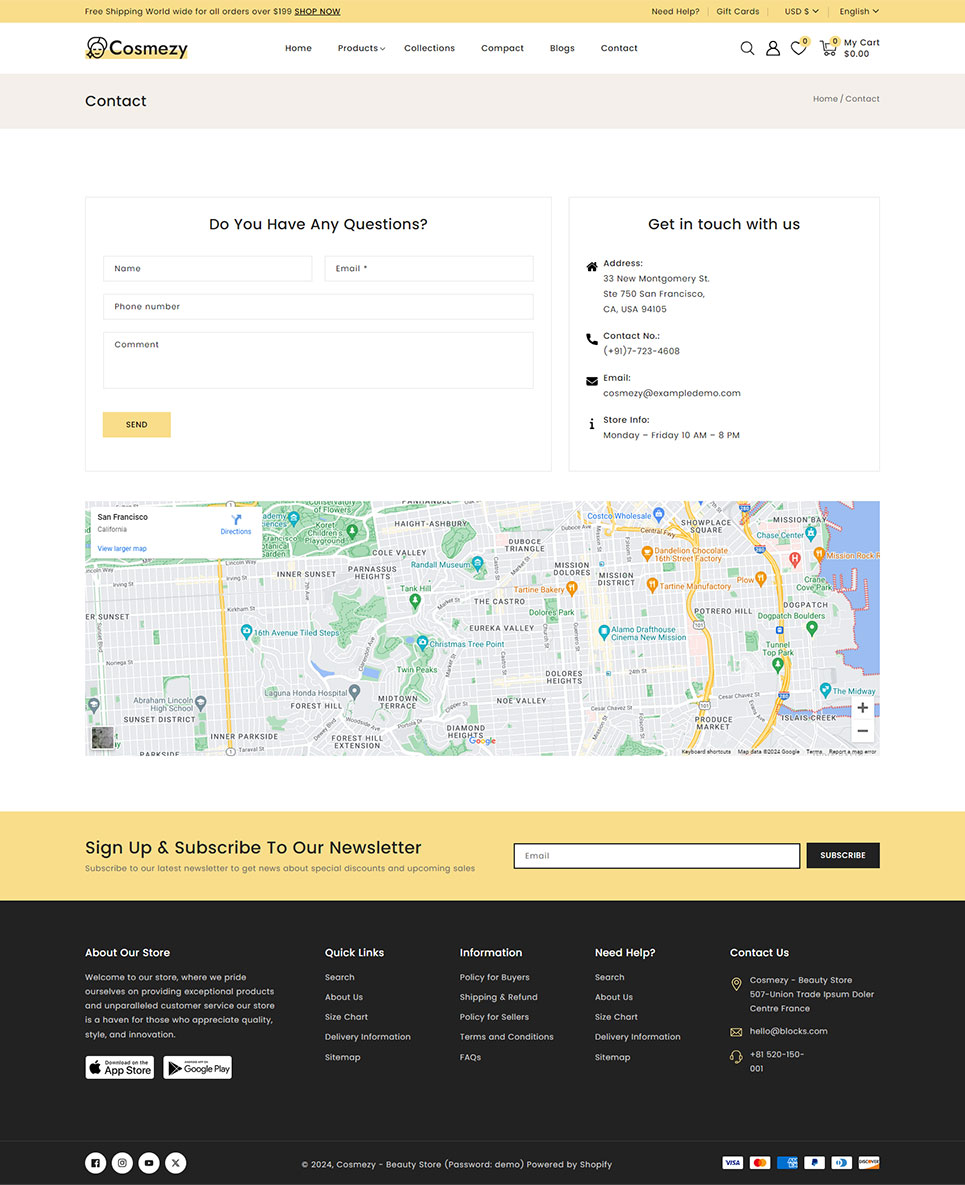Open the English language dropdown
This screenshot has height=1185, width=965.
click(858, 11)
